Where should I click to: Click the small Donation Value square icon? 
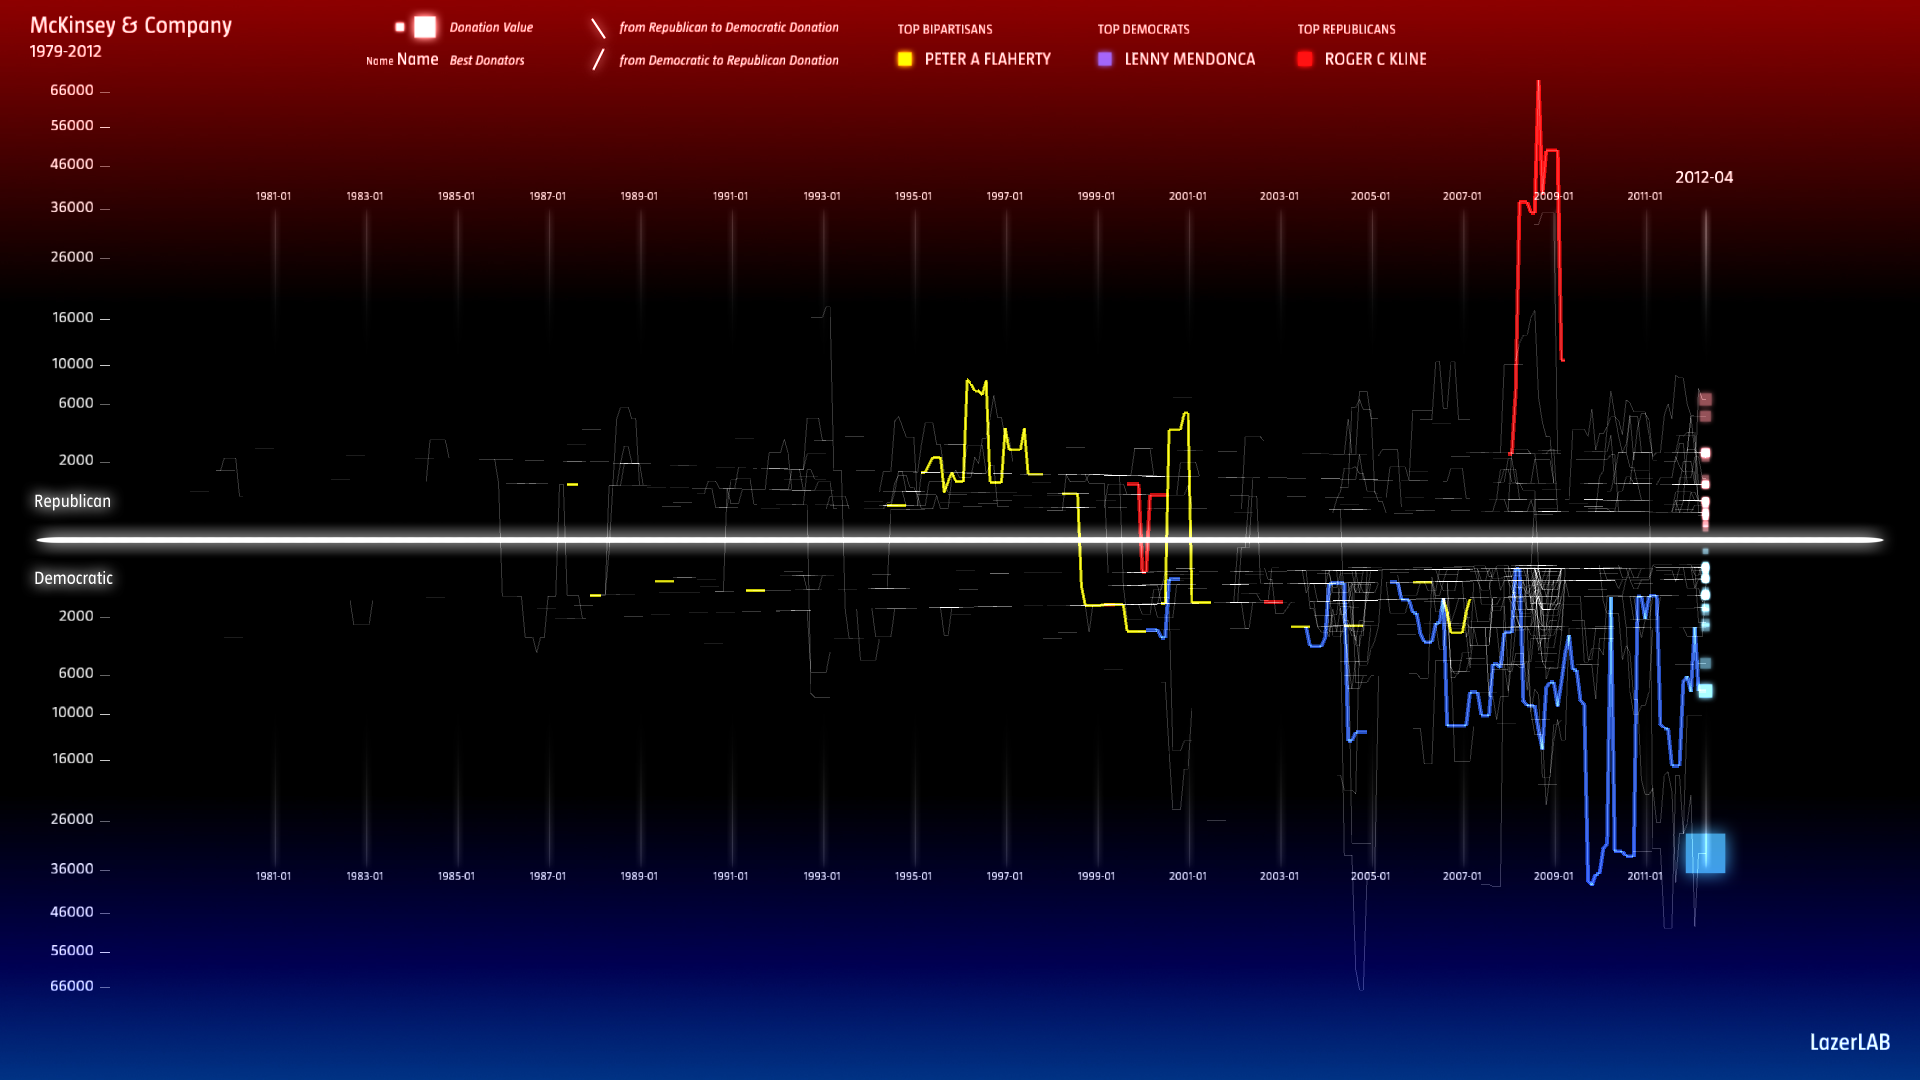coord(400,27)
